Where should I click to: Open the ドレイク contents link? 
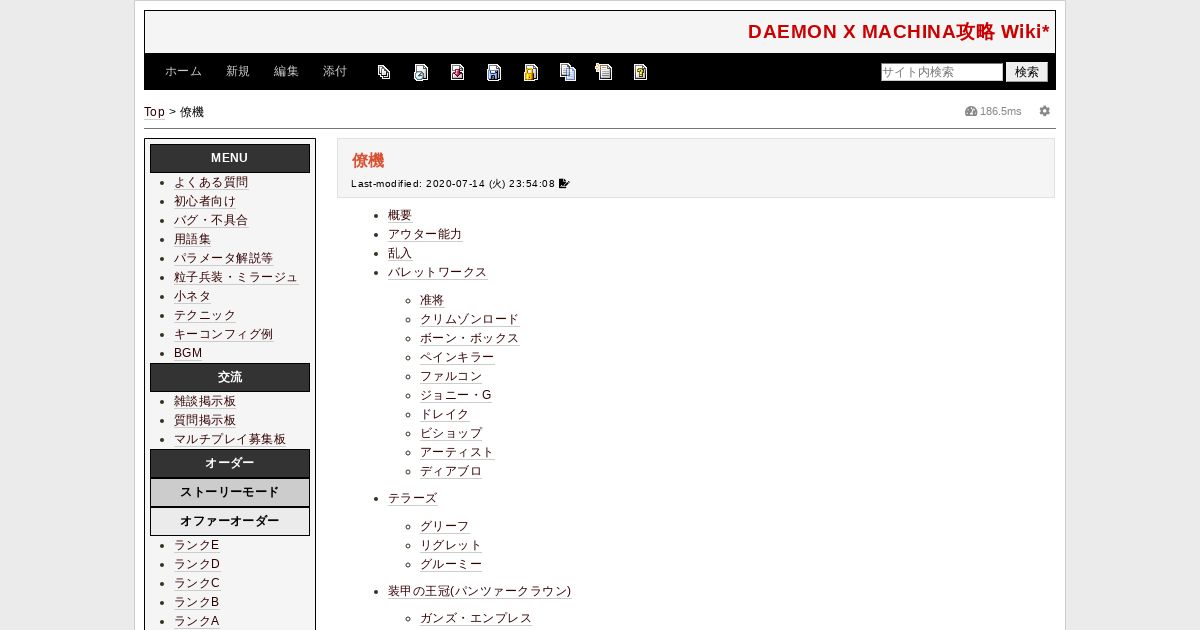pyautogui.click(x=445, y=415)
